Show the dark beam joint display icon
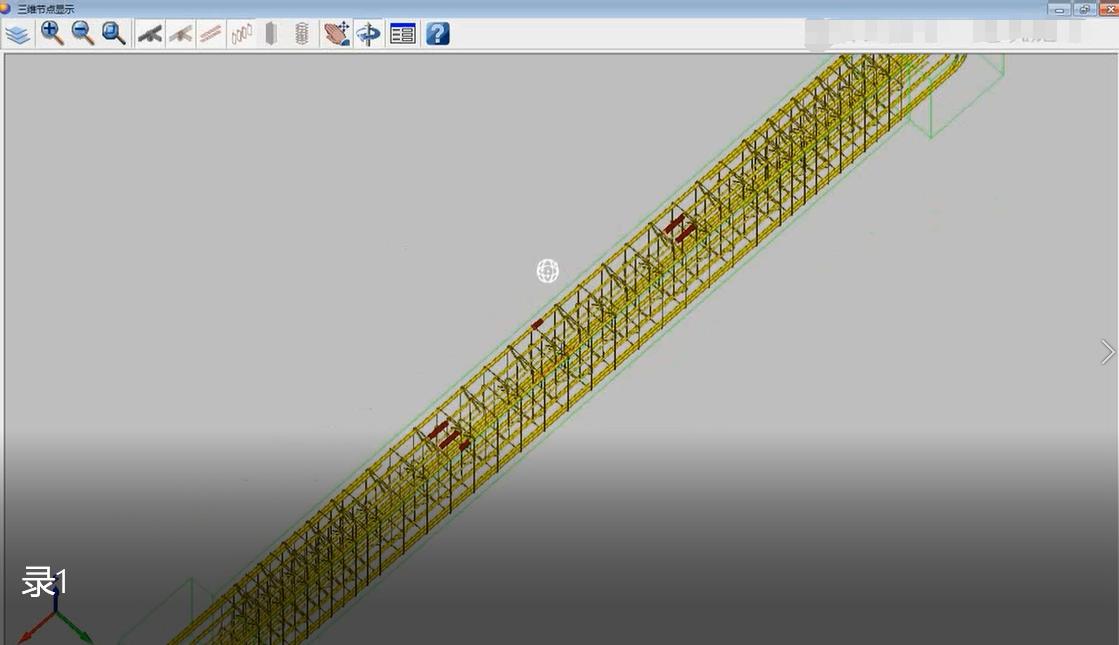Screen dimensions: 1119x645 coord(150,34)
